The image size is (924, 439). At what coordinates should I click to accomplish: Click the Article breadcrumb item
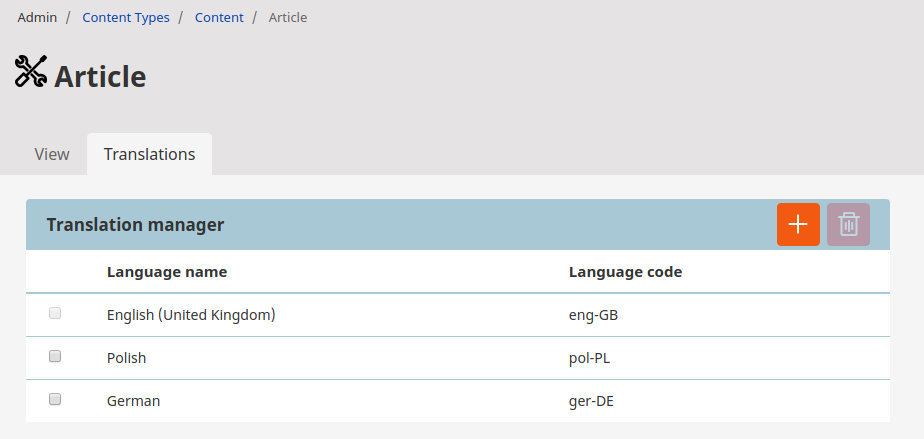point(288,17)
